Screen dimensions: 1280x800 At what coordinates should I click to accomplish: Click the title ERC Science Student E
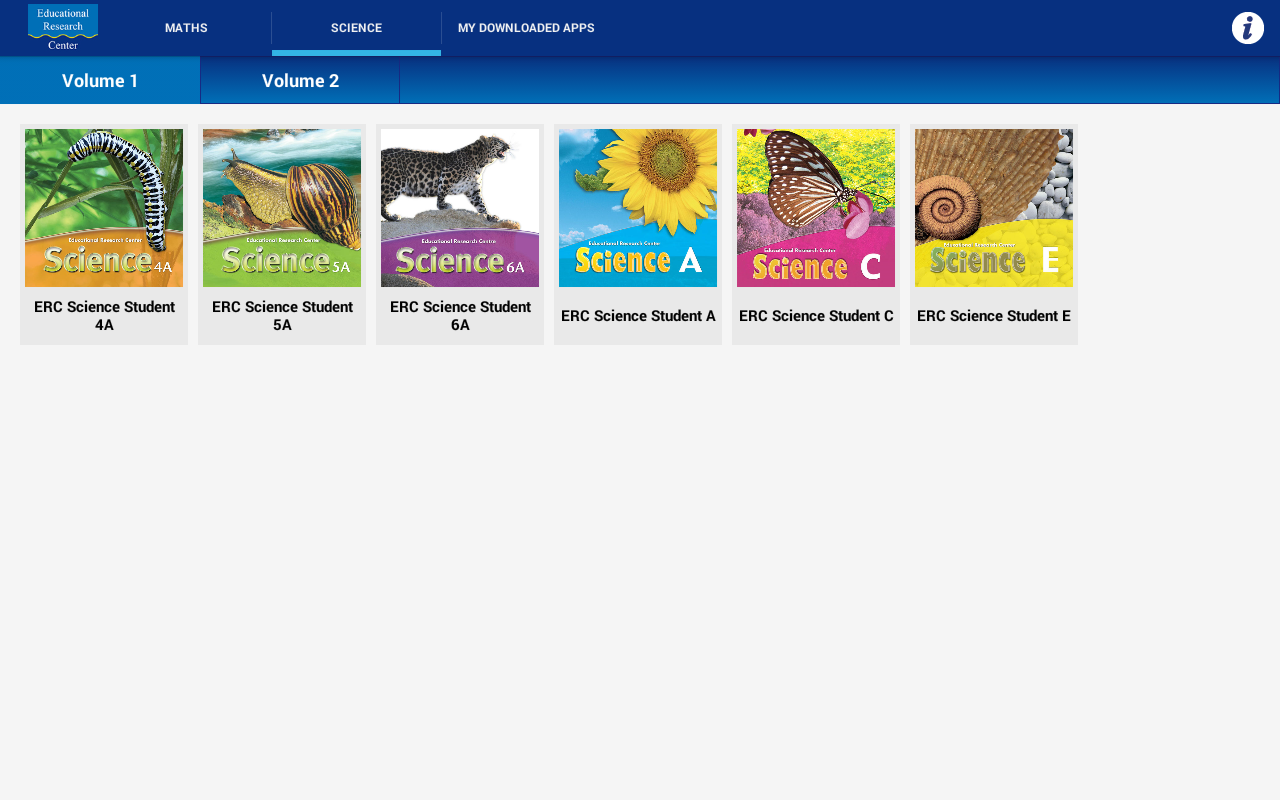(994, 316)
